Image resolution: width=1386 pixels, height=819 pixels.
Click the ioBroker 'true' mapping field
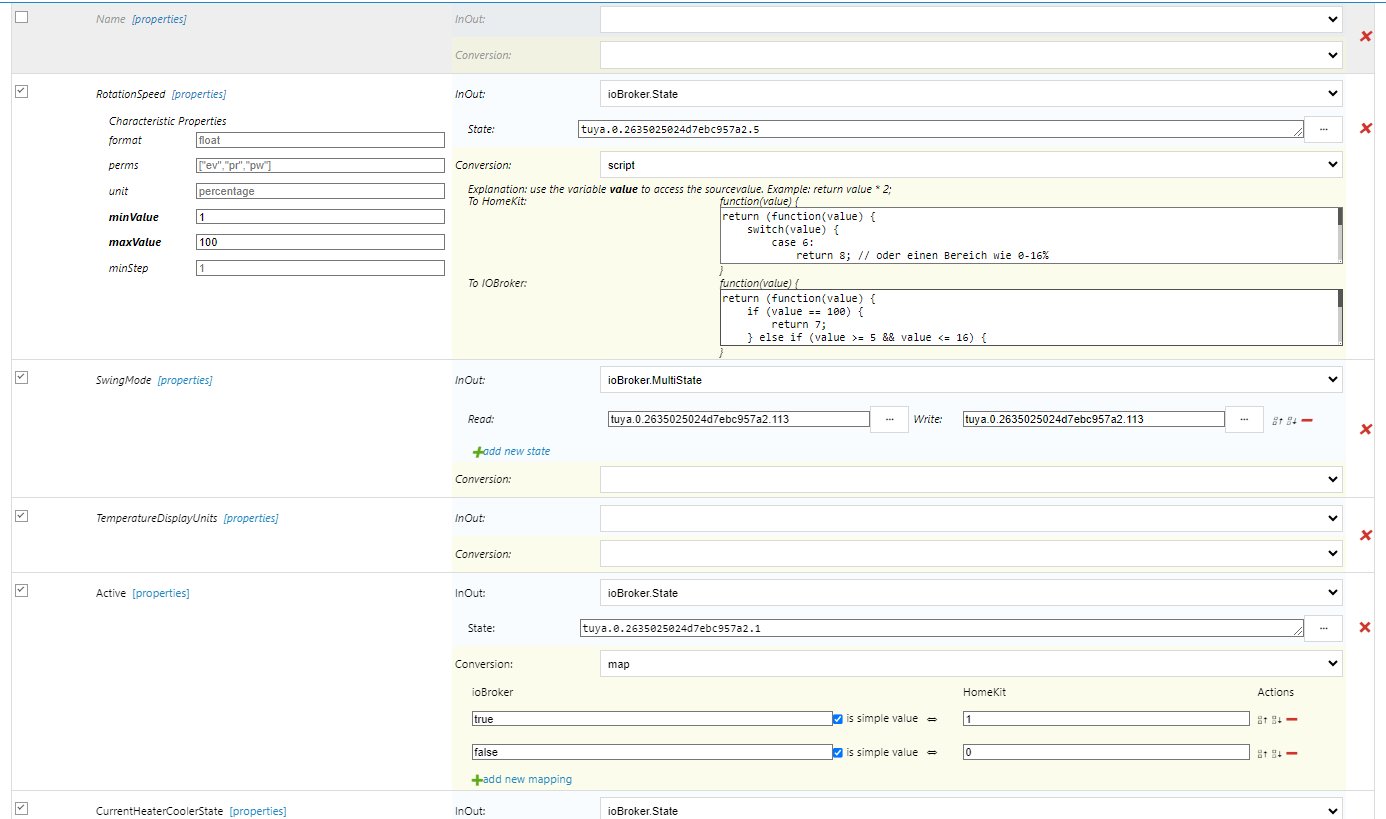[651, 719]
